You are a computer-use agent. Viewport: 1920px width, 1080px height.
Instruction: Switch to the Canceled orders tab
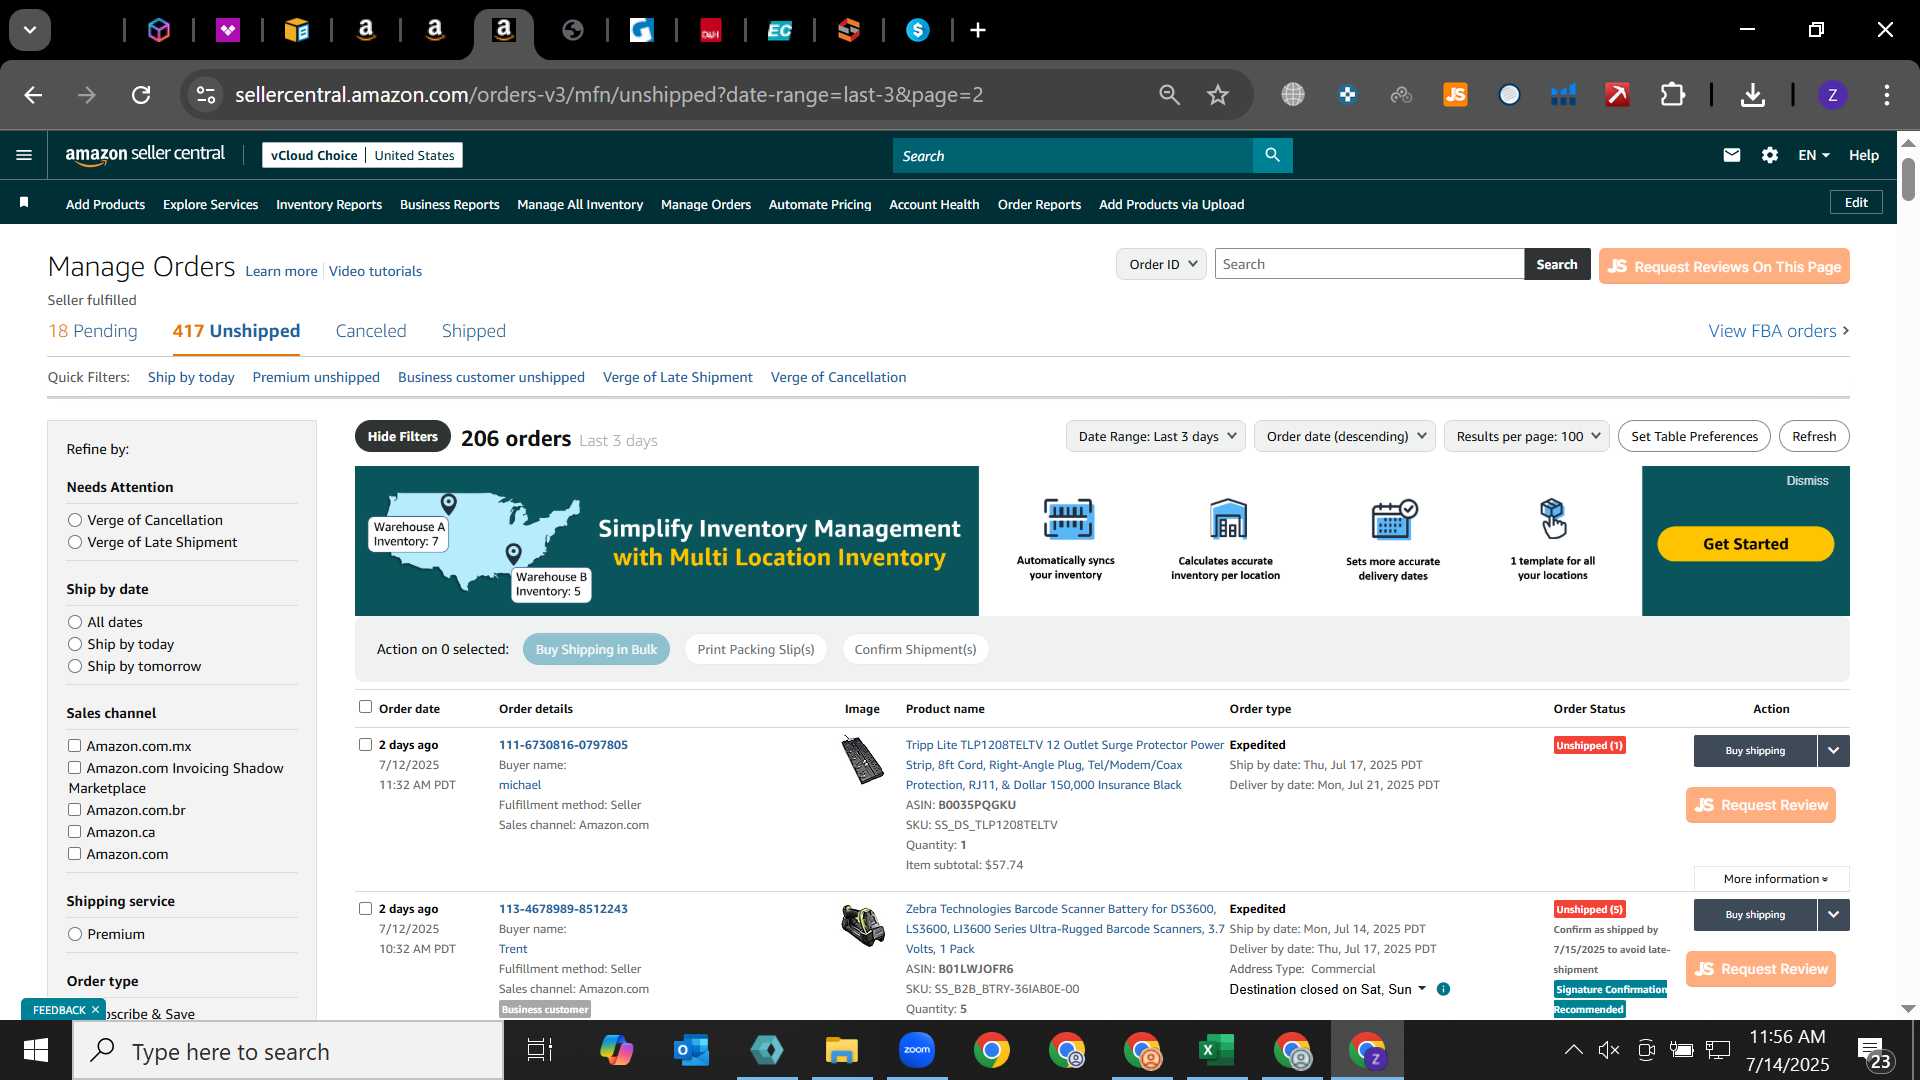pyautogui.click(x=371, y=331)
